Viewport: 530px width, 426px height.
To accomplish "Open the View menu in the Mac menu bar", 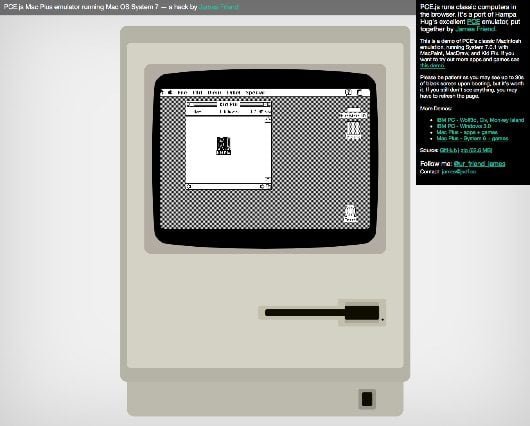I will pos(215,92).
